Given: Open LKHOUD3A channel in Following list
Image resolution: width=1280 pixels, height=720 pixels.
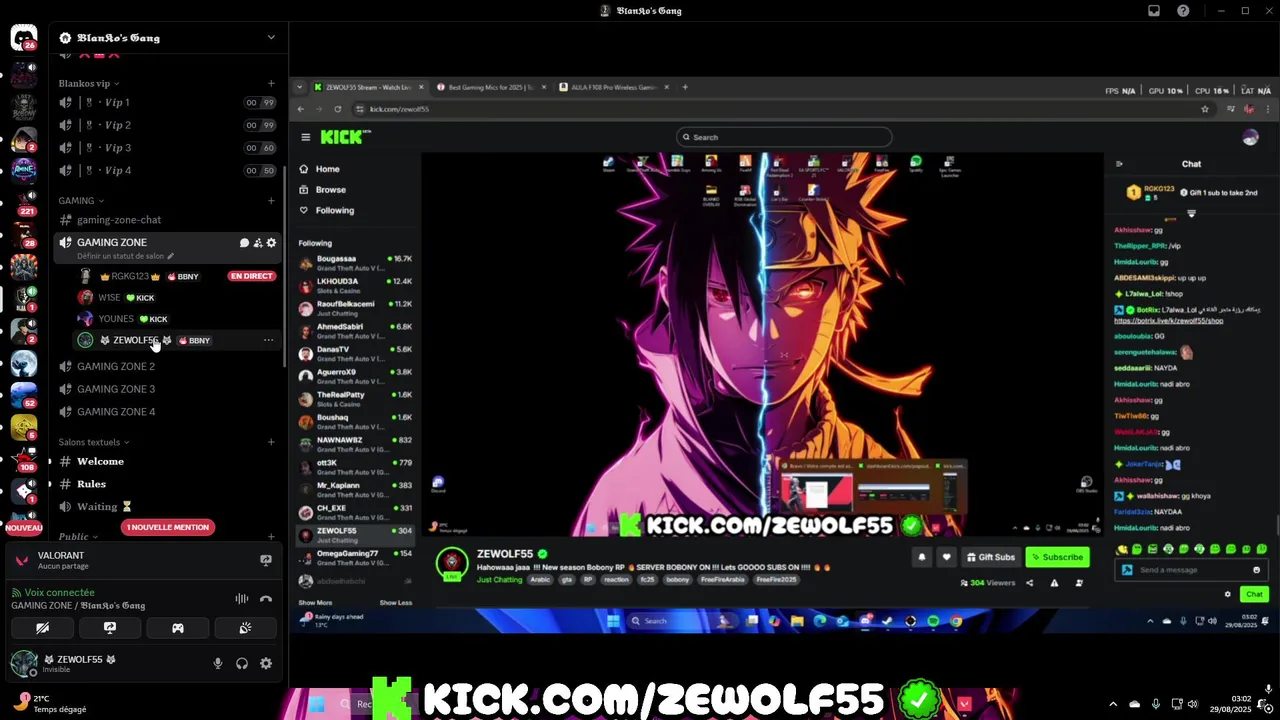Looking at the screenshot, I should (x=356, y=285).
